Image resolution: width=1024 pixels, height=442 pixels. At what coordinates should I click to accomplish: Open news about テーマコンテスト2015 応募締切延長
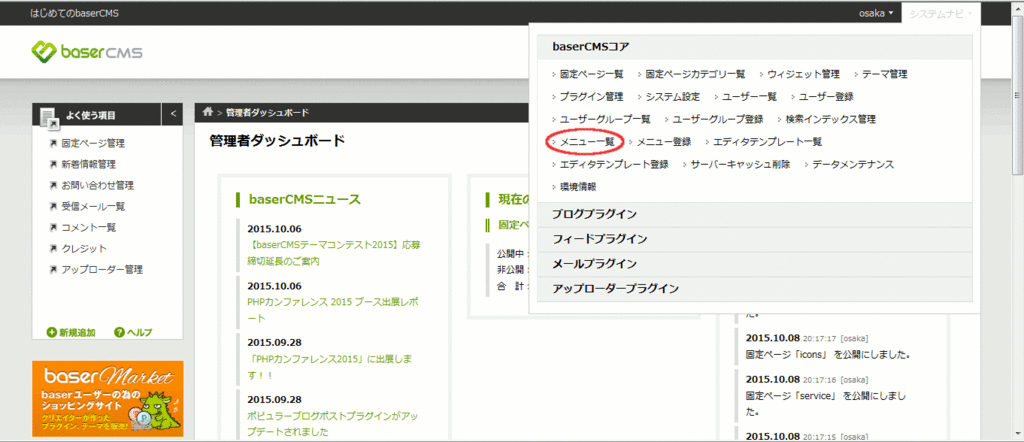(x=332, y=254)
